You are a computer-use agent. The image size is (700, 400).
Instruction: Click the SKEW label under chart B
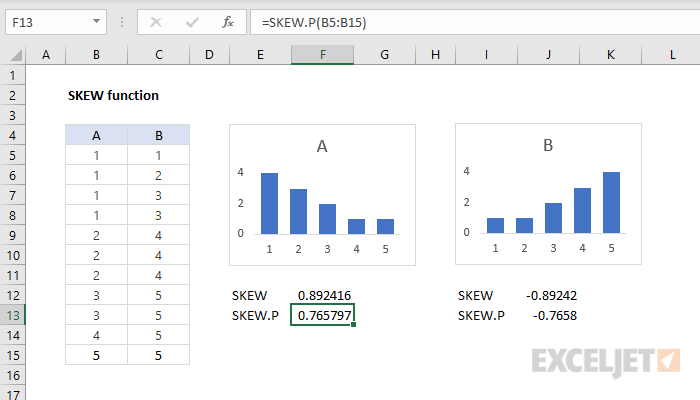click(x=475, y=296)
